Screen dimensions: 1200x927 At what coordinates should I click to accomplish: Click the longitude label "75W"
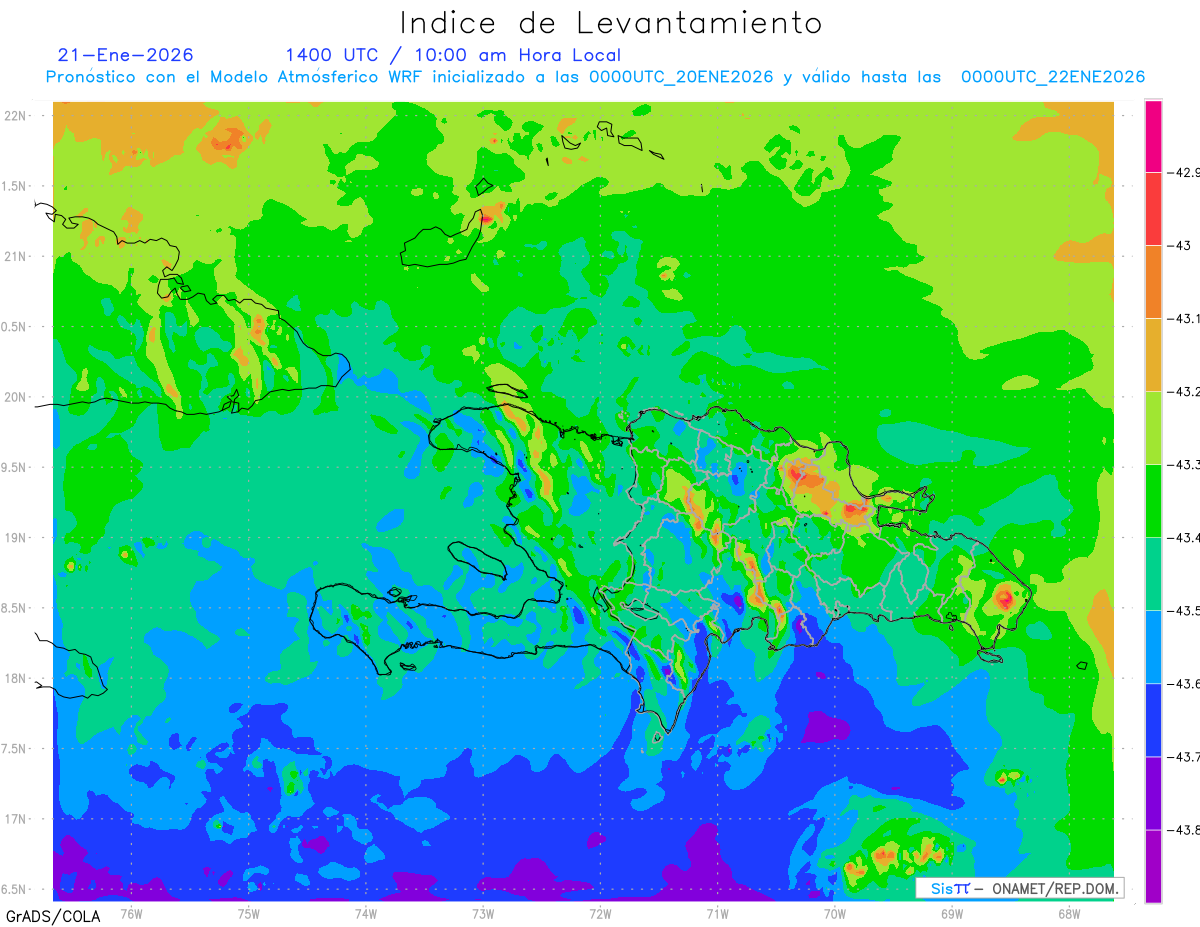click(248, 913)
